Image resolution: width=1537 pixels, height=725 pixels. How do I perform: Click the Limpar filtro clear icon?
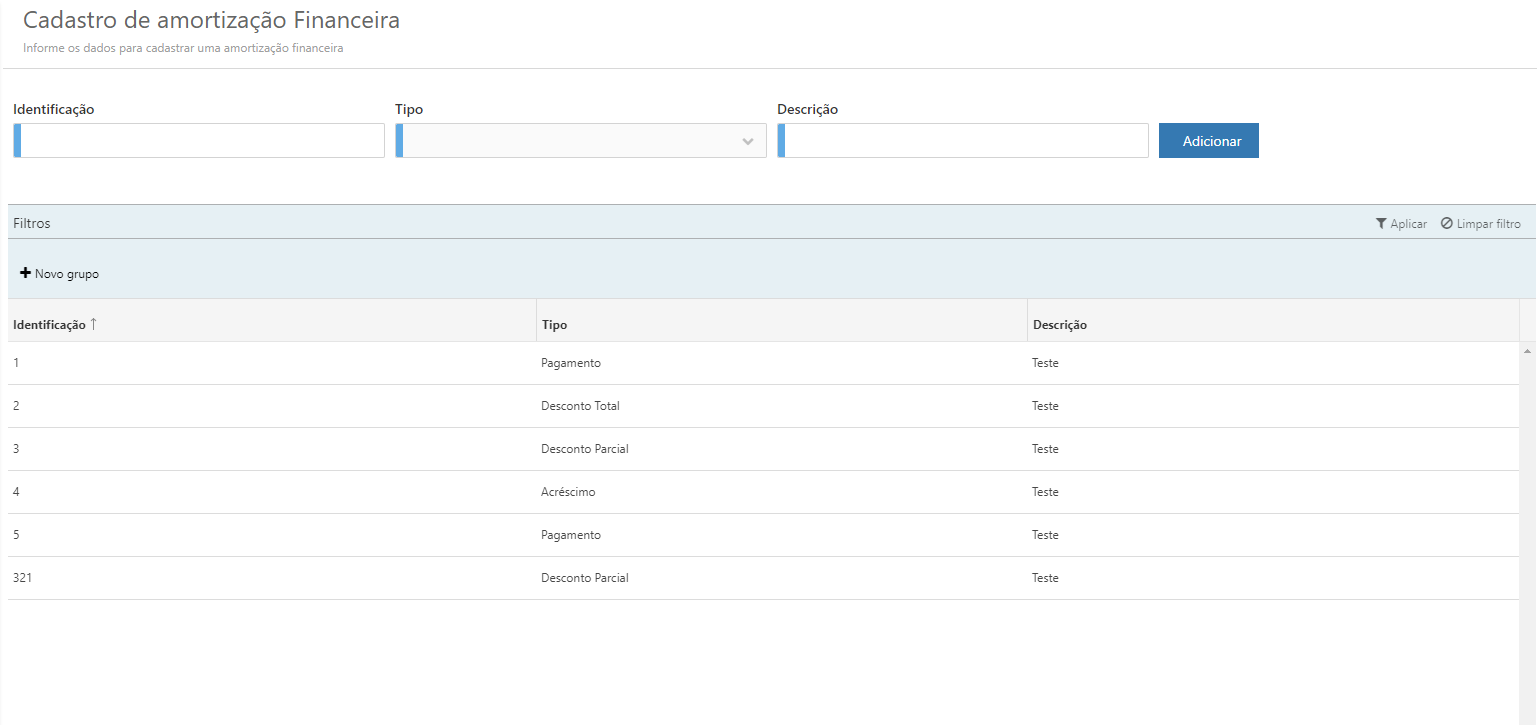[1446, 224]
